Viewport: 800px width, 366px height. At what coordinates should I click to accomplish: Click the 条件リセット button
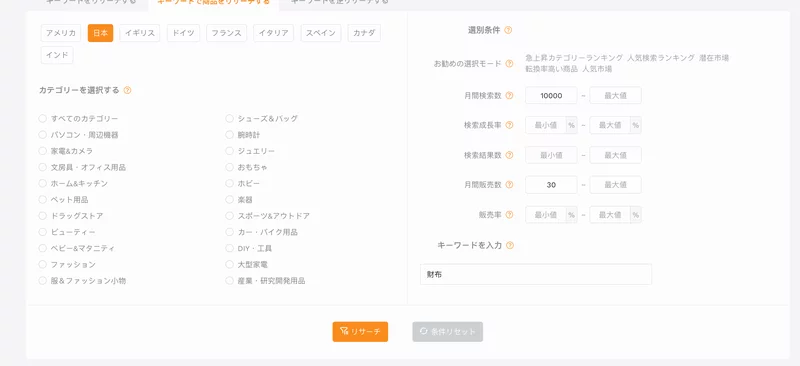pos(447,332)
